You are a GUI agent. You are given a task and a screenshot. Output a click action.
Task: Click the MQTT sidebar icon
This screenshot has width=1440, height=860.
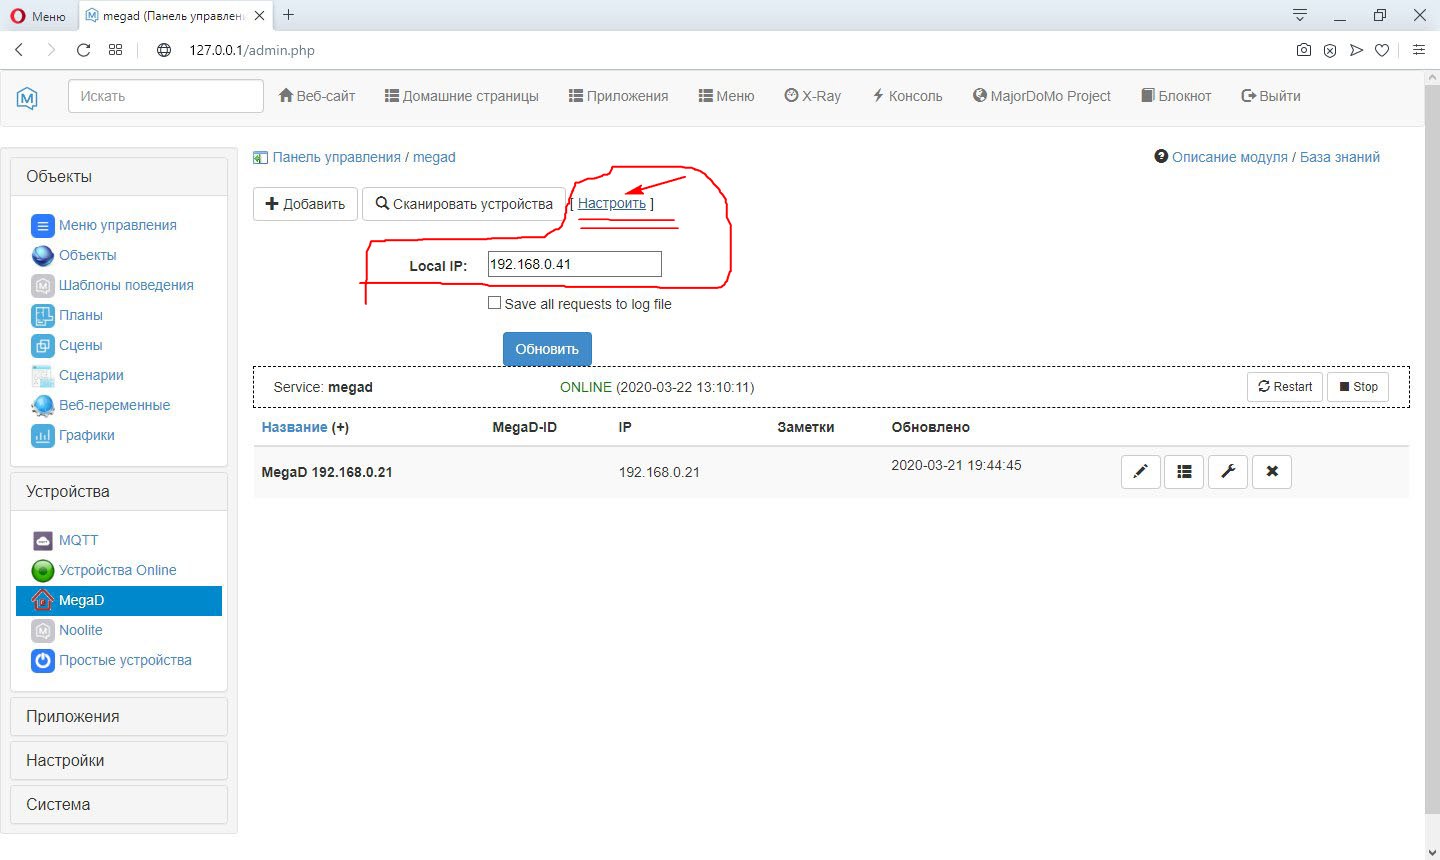[x=42, y=540]
